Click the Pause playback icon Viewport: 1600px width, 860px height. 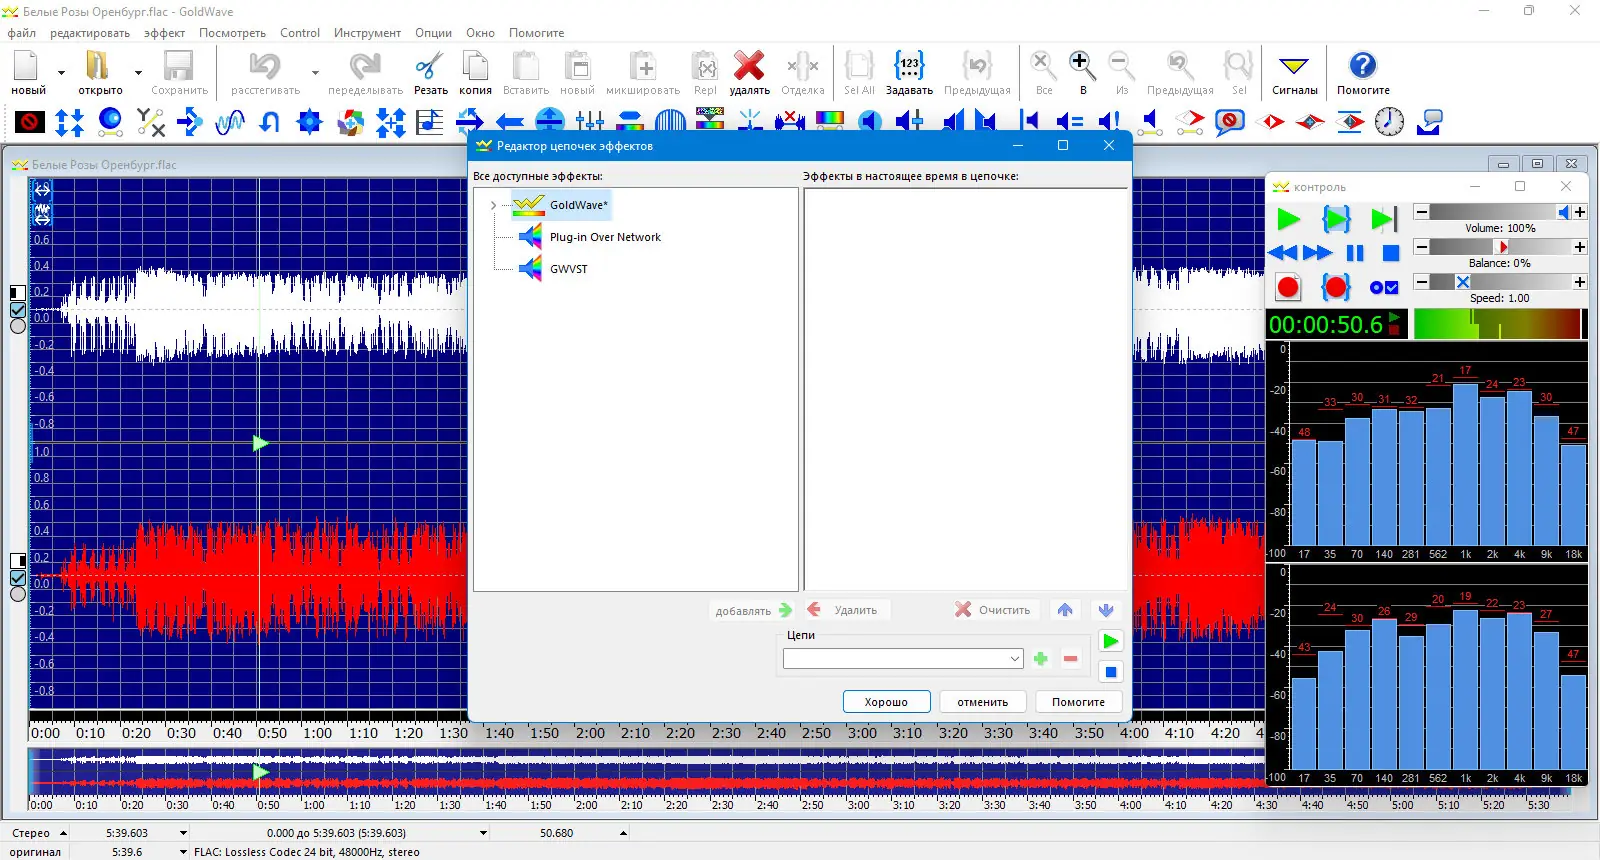click(x=1355, y=253)
